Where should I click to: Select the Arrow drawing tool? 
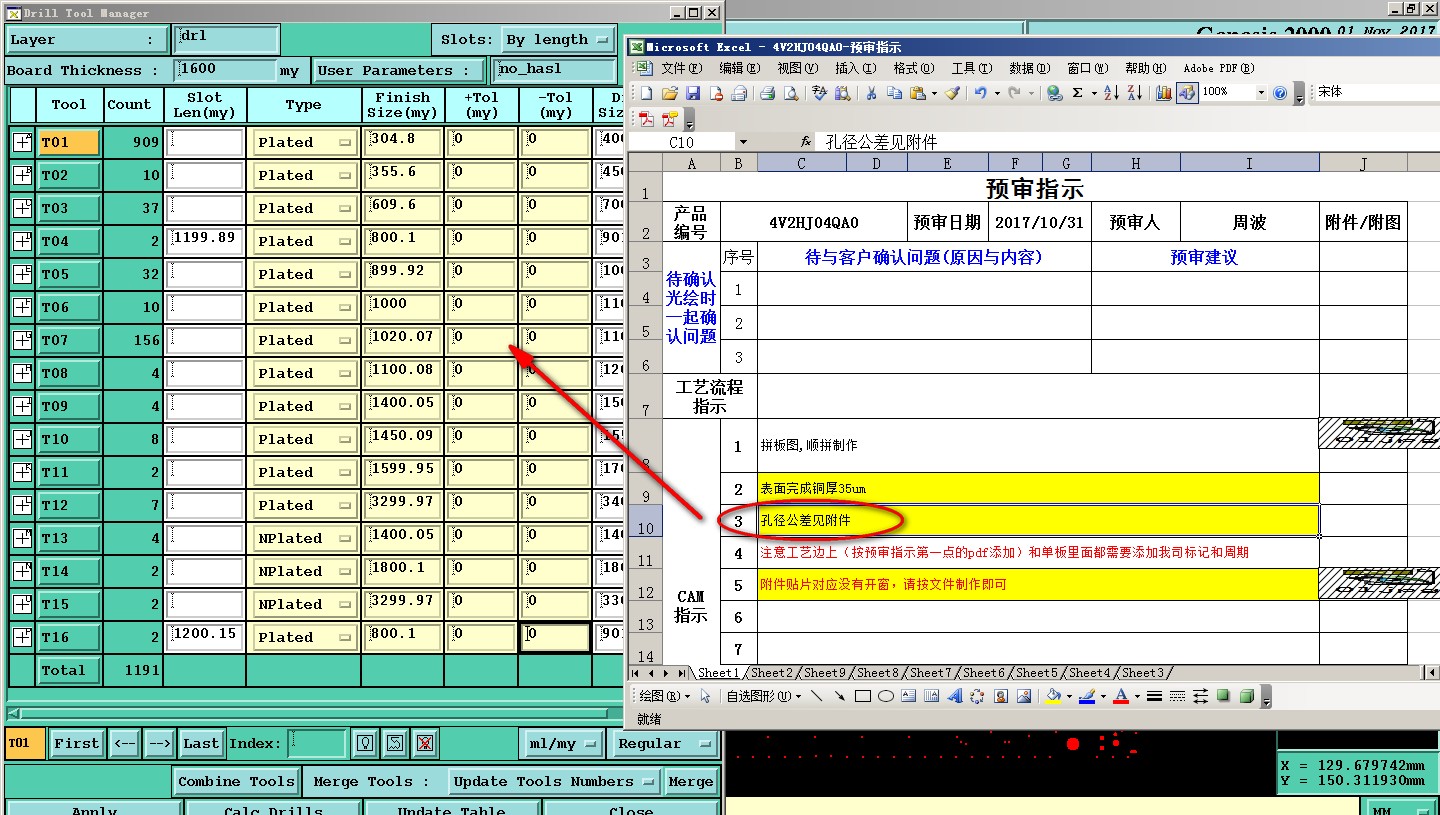tap(840, 696)
